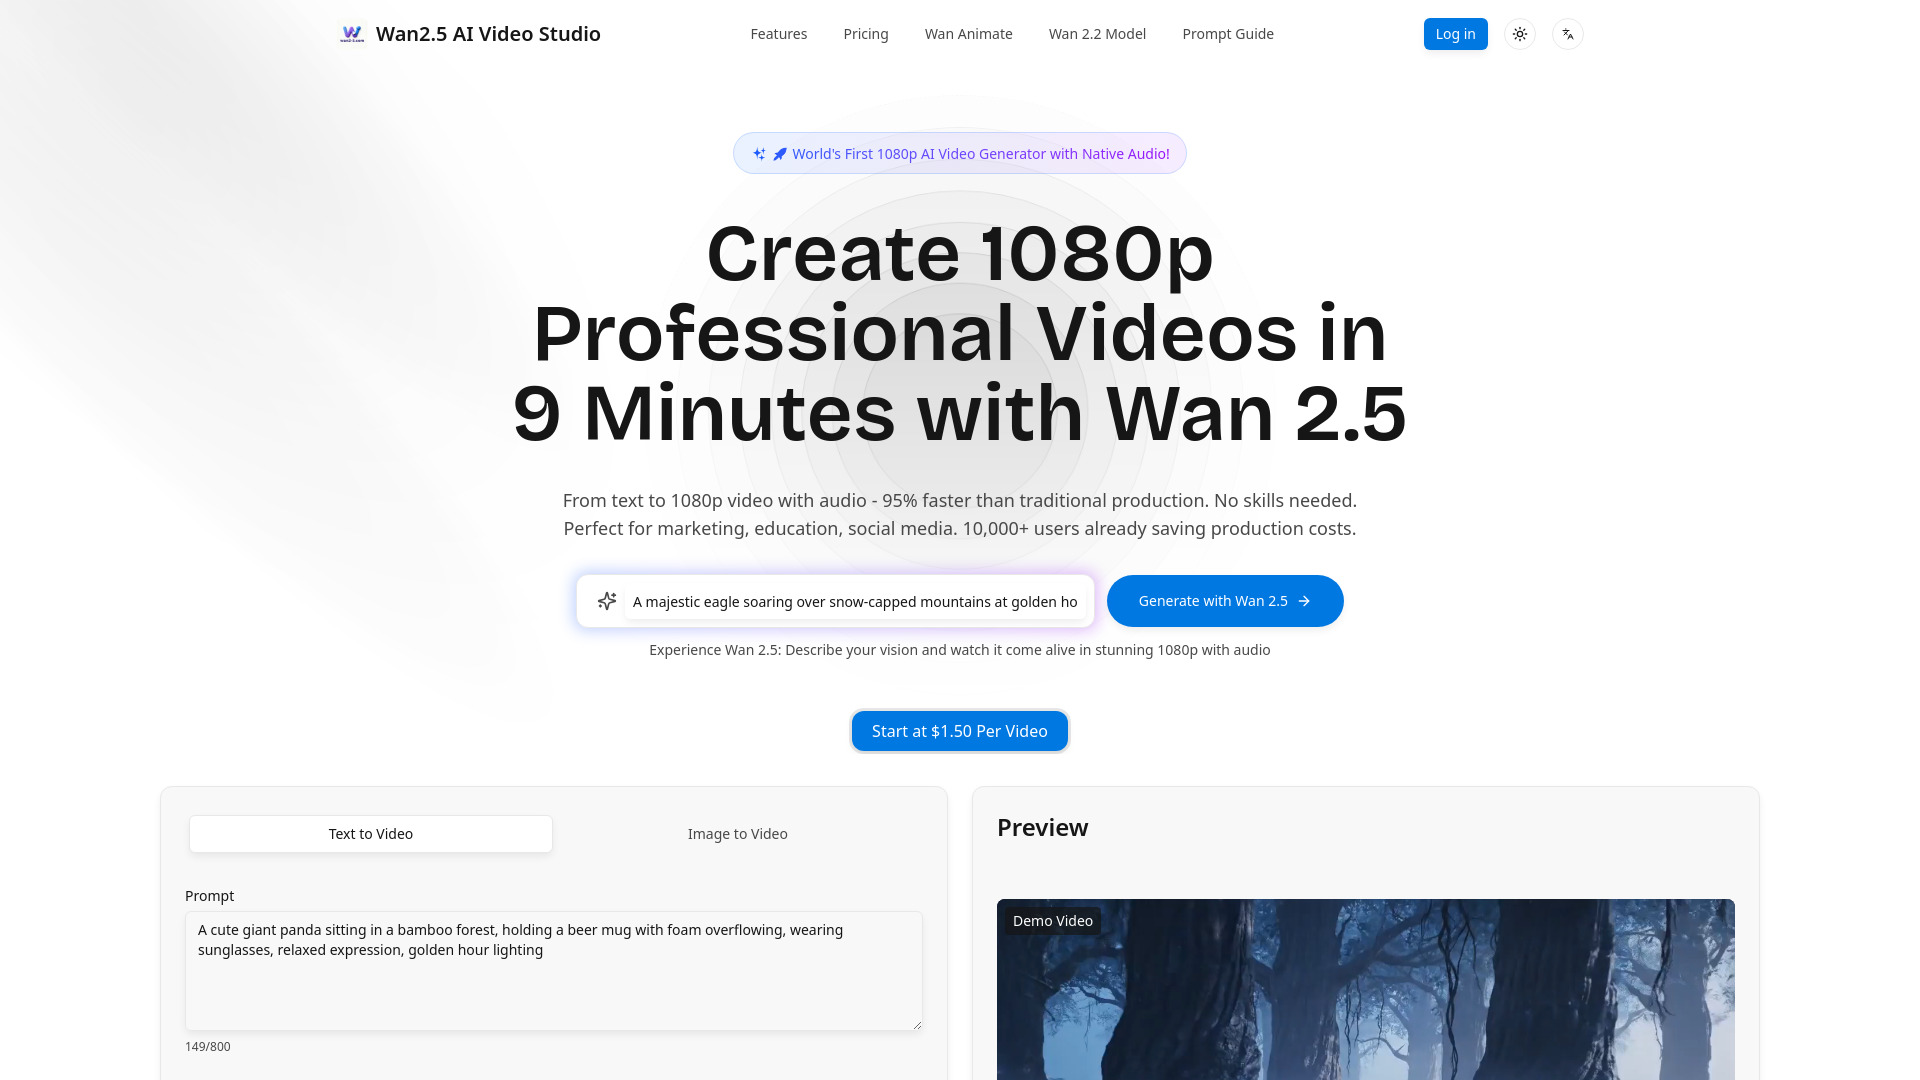Click the Log in button
The image size is (1920, 1080).
click(1455, 33)
